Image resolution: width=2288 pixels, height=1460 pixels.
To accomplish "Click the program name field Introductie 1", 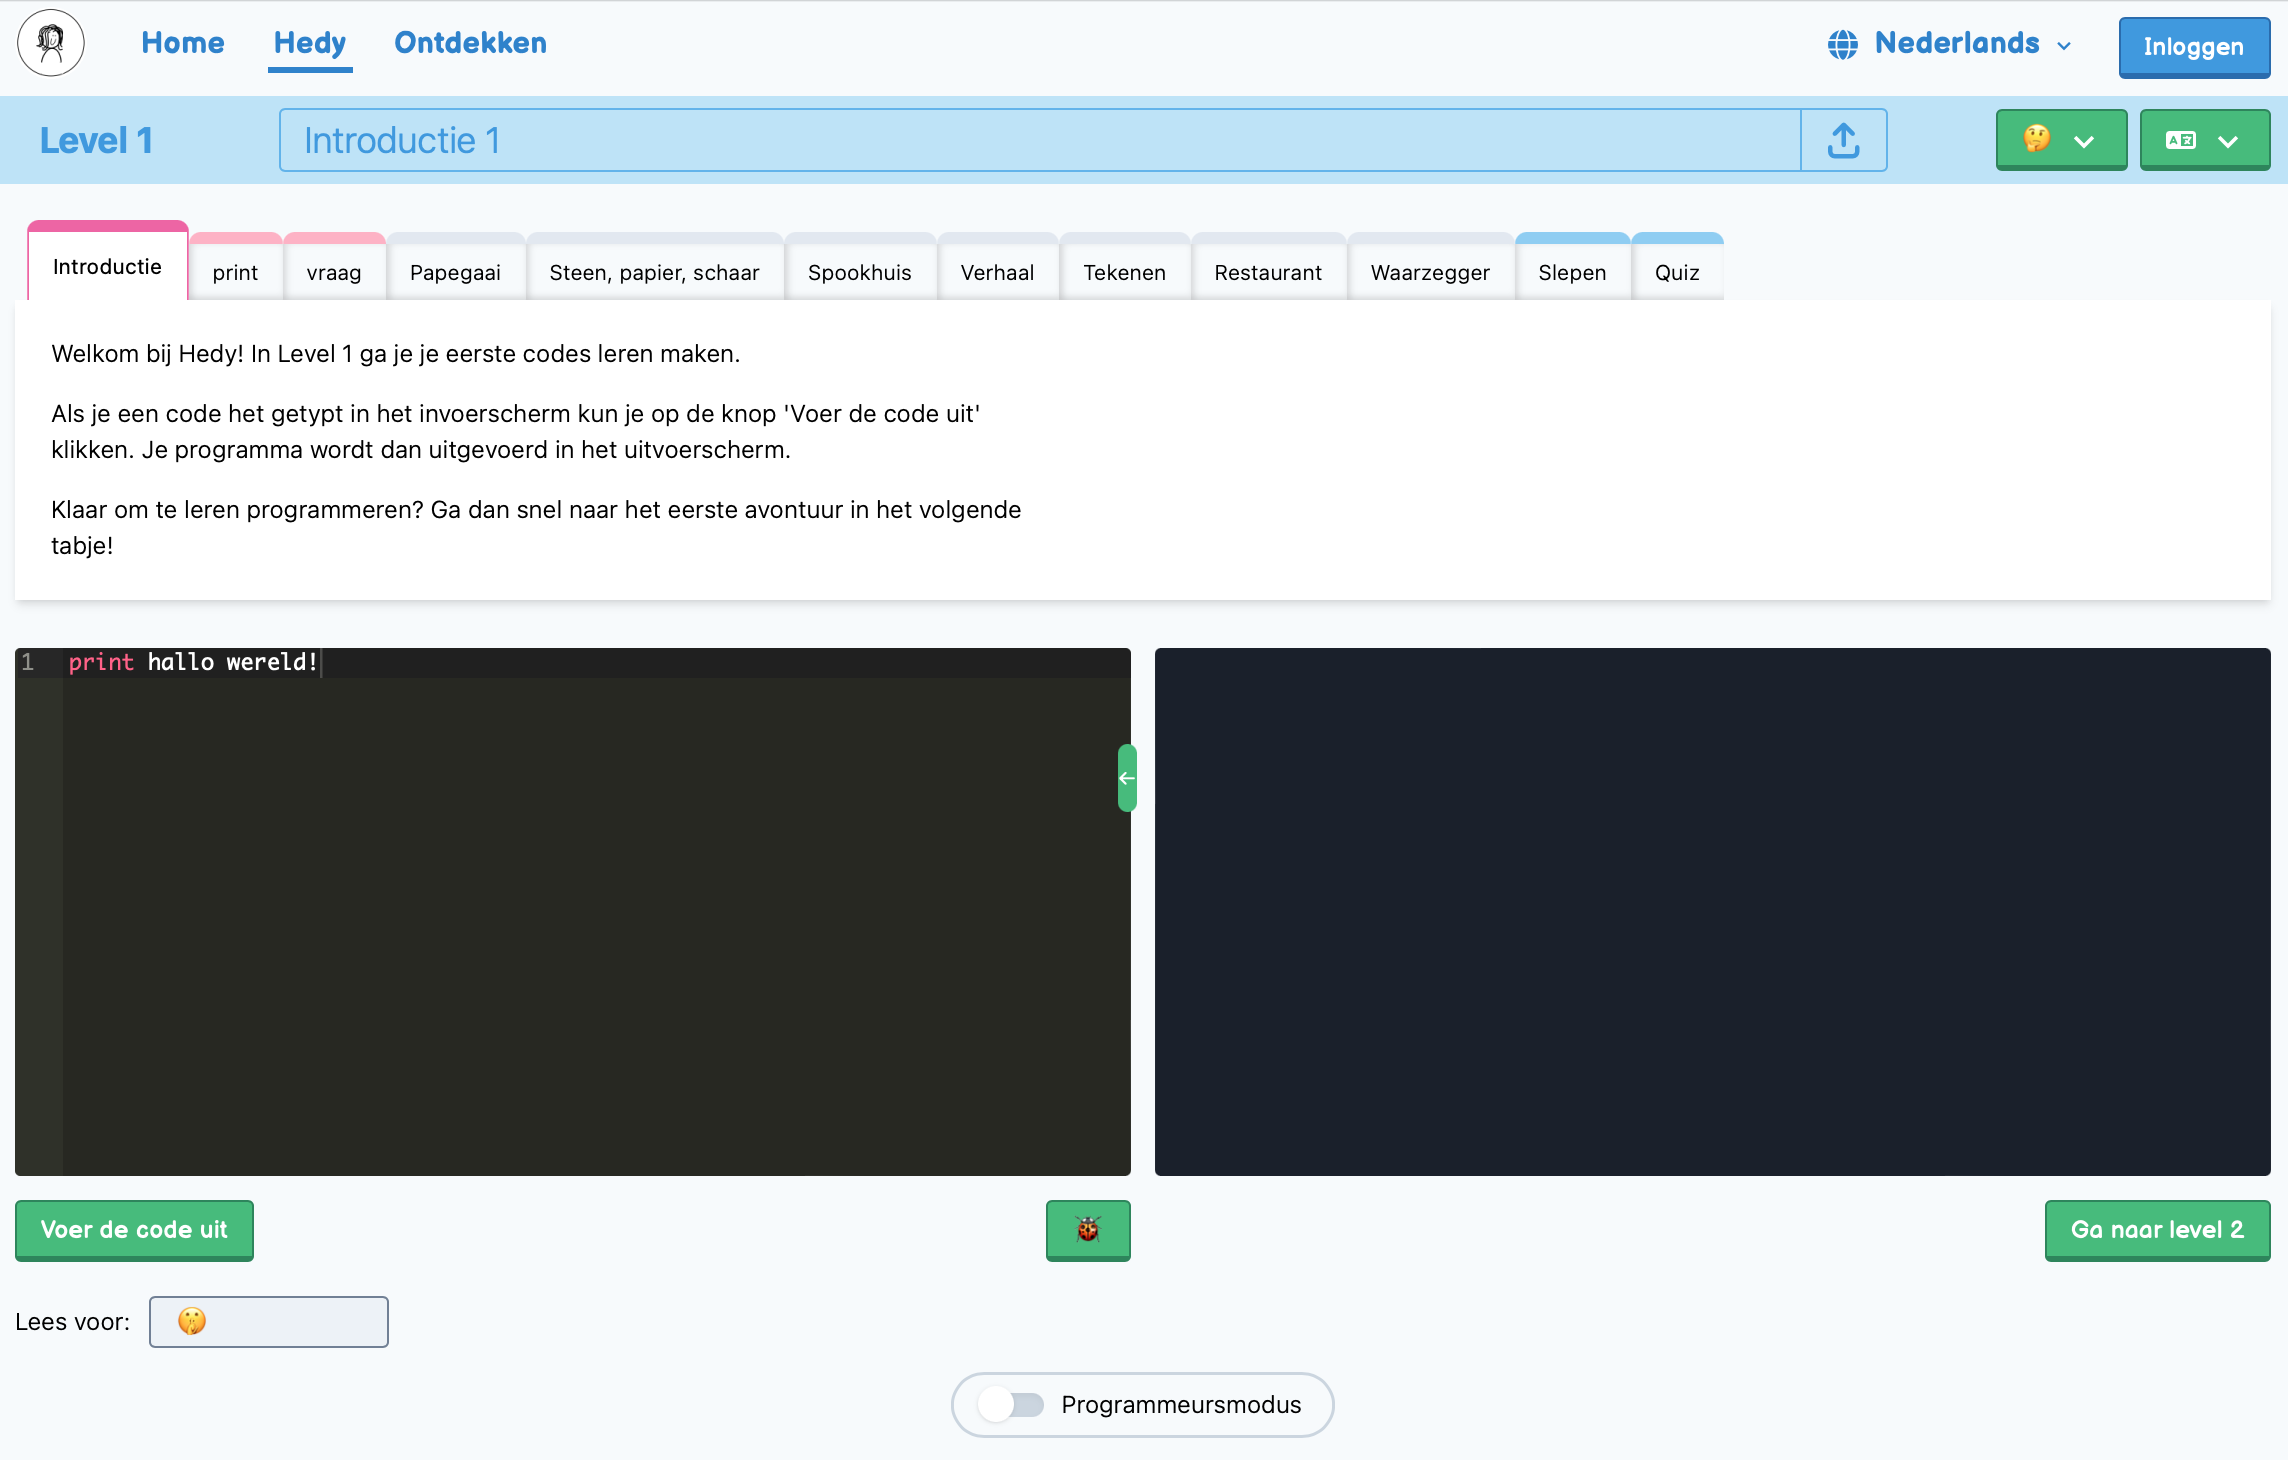I will [1040, 140].
